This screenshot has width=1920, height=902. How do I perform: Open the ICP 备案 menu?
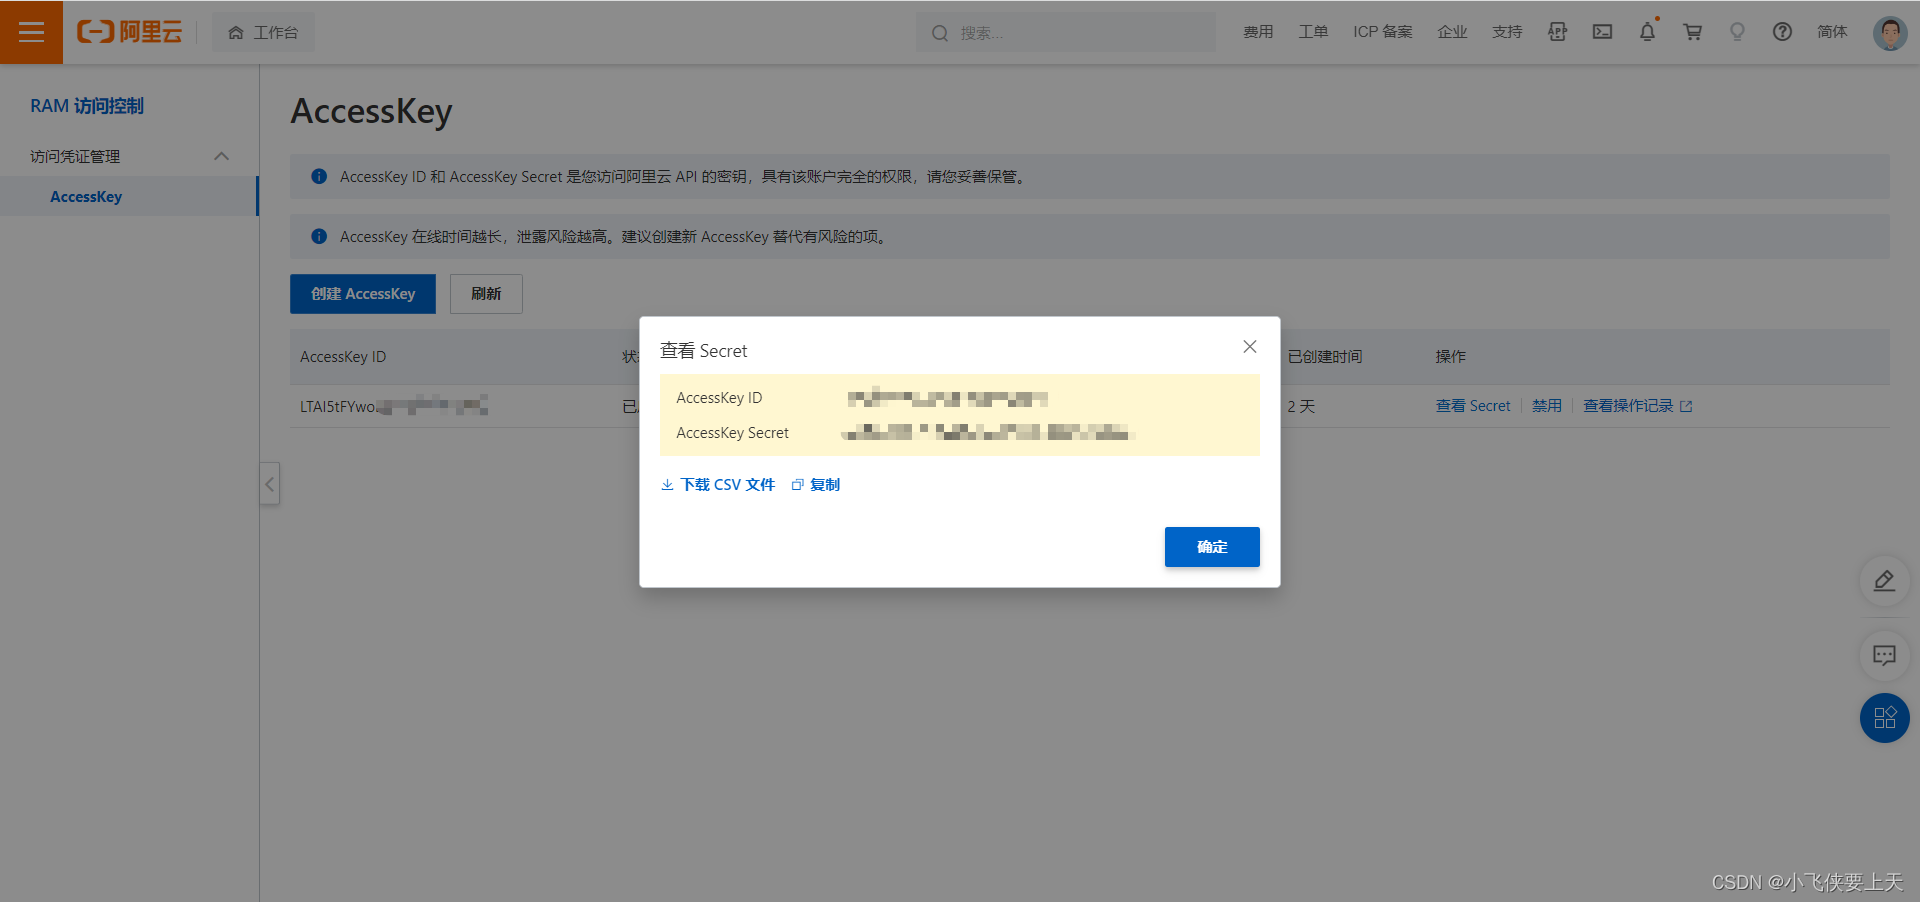(1383, 32)
